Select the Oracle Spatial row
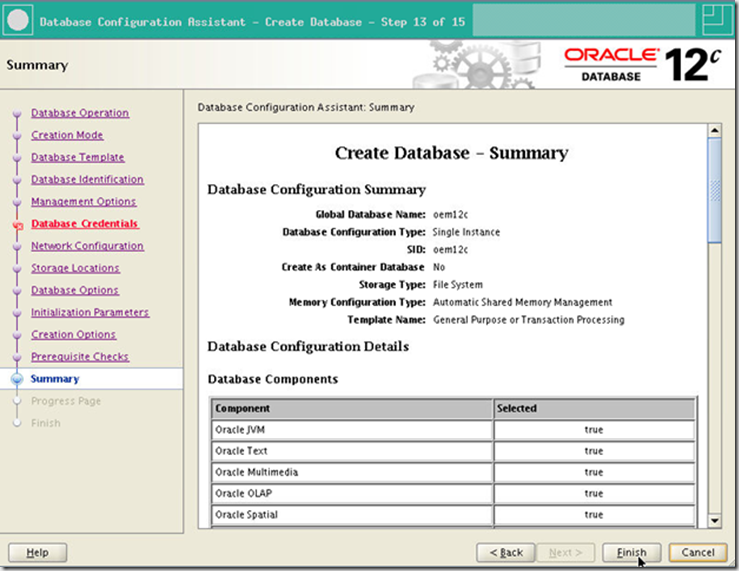Viewport: 739px width, 571px height. (453, 514)
